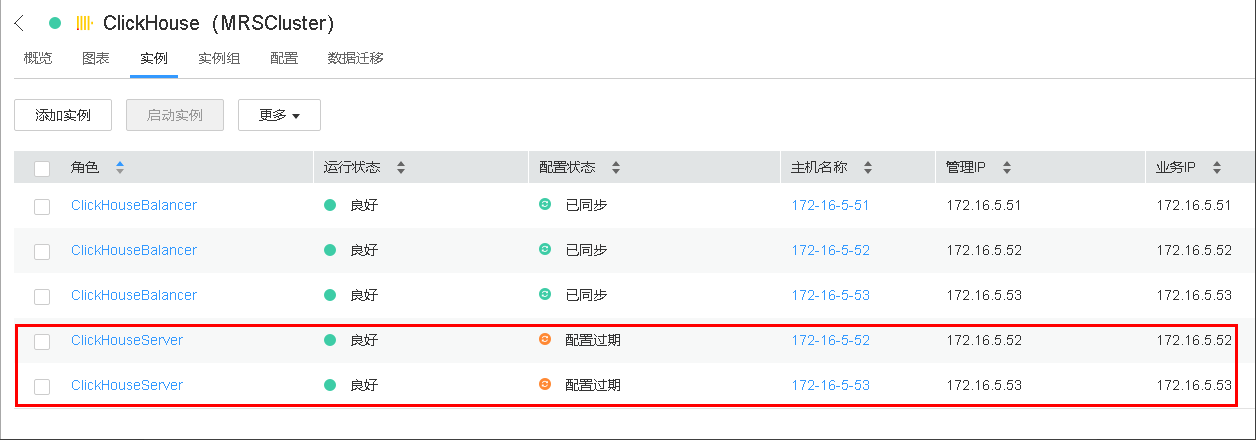Sort by 运行状态 column sort icon

click(401, 167)
